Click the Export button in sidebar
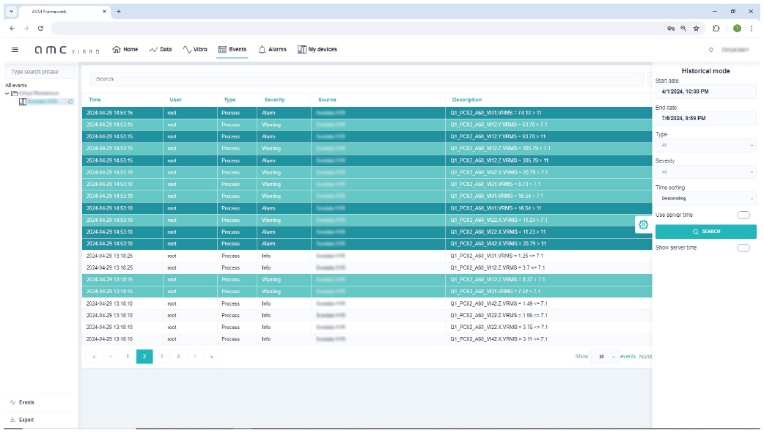The image size is (764, 433). [x=25, y=420]
